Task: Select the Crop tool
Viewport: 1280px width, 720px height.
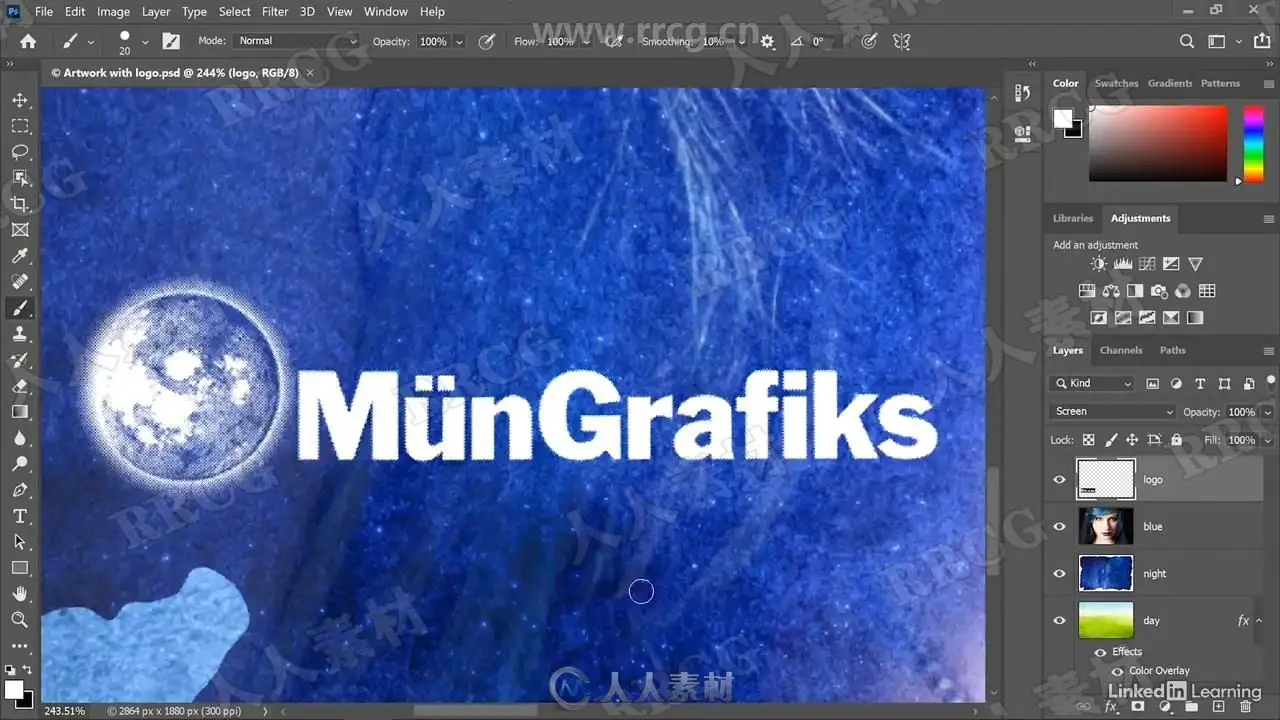Action: tap(20, 204)
